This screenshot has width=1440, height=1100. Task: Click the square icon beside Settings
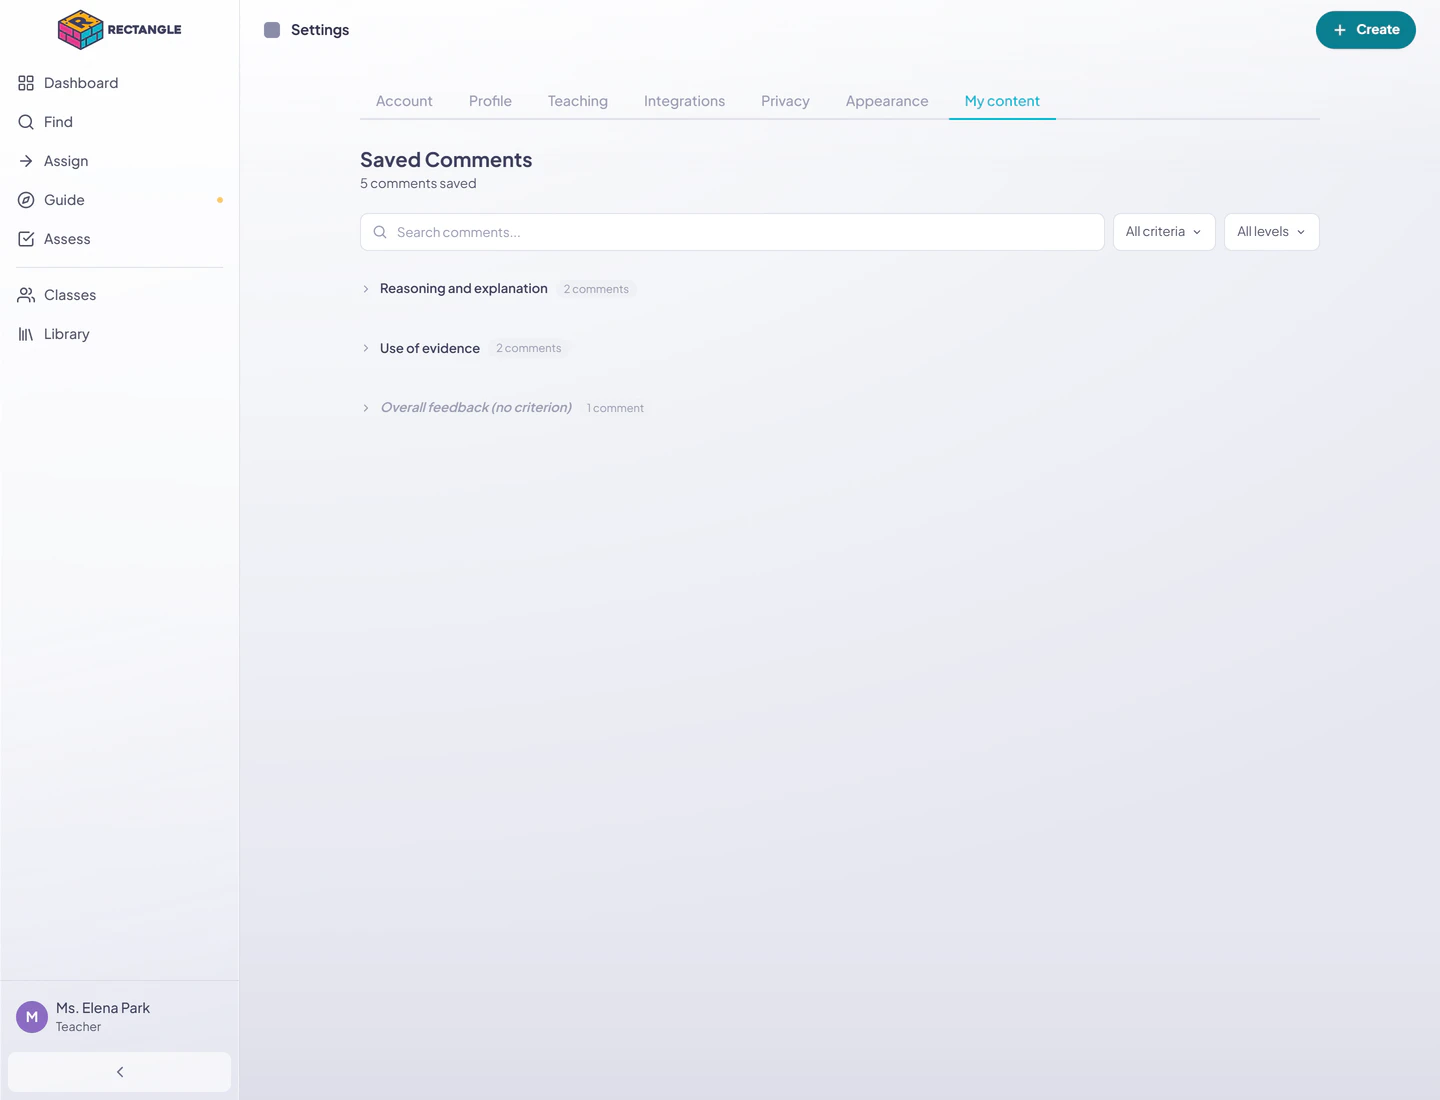click(x=272, y=30)
